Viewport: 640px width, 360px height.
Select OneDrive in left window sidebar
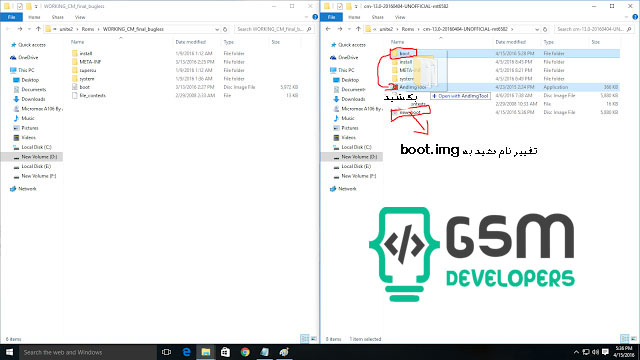pyautogui.click(x=24, y=58)
